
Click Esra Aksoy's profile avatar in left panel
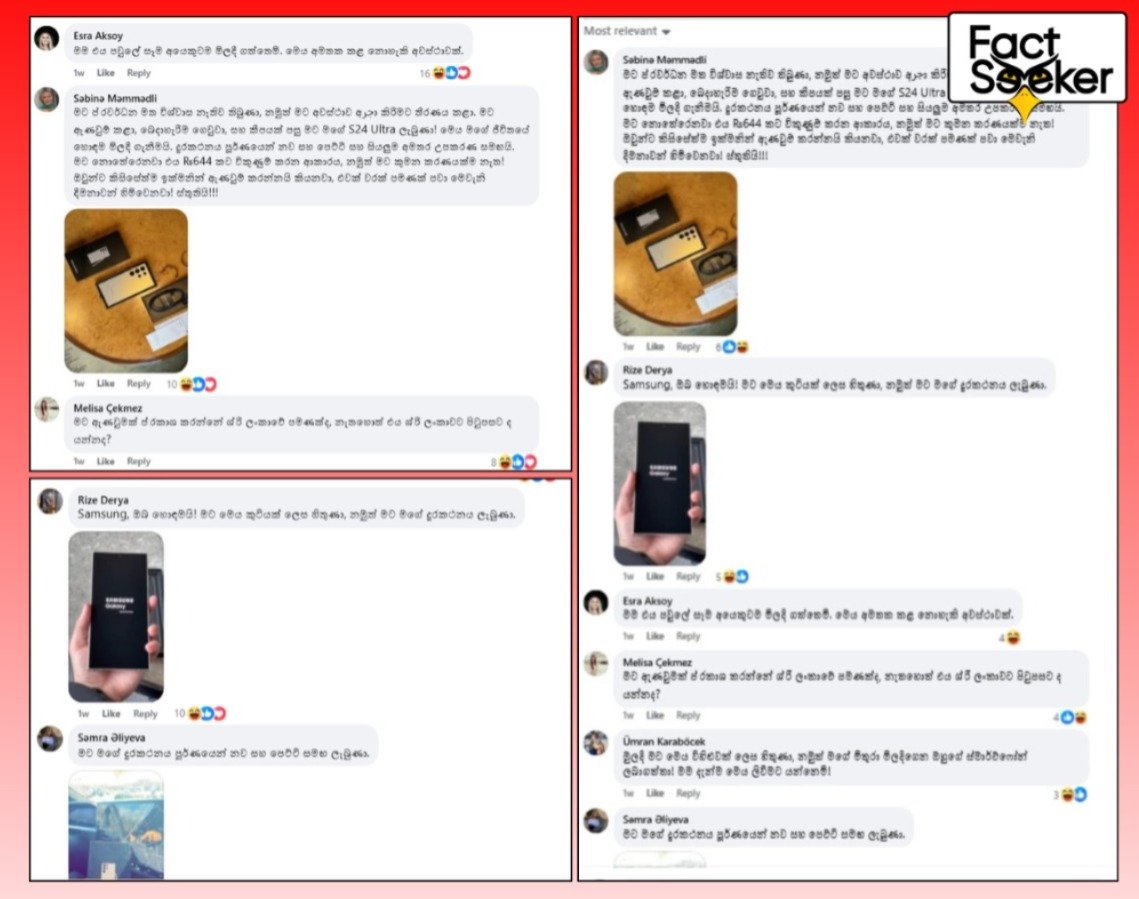pyautogui.click(x=47, y=38)
